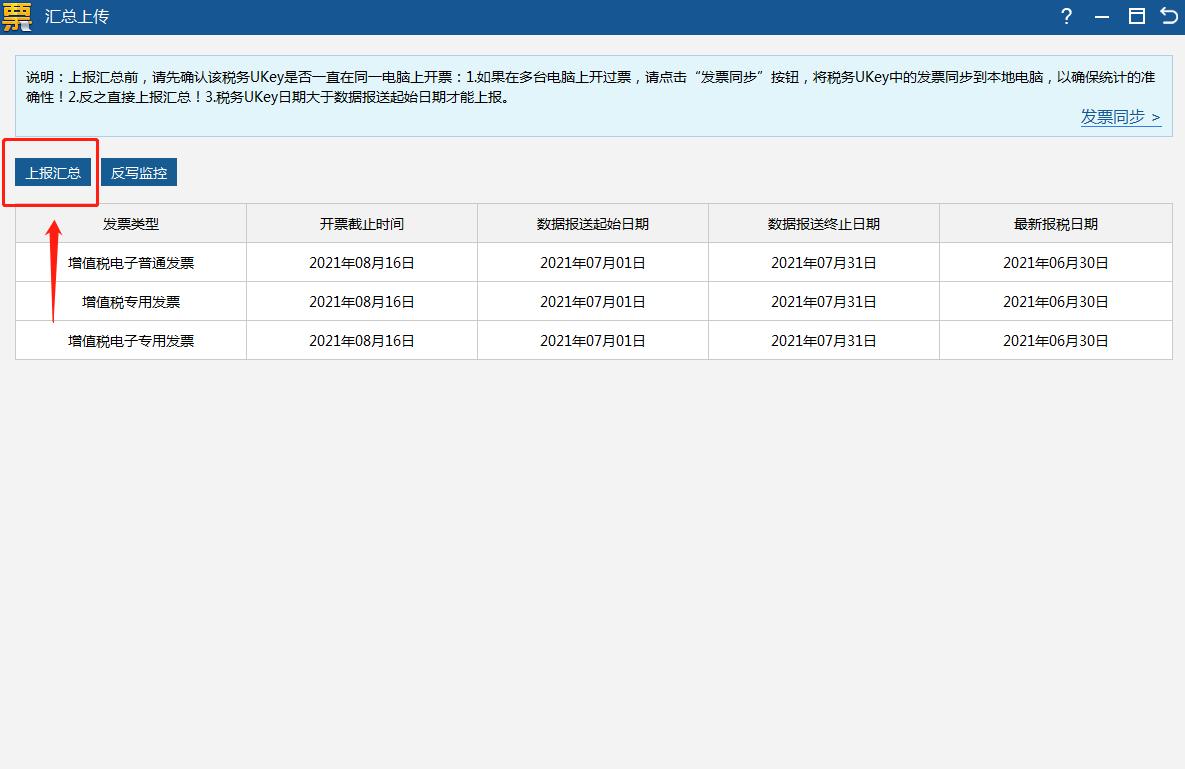Click 开票截止时间 date for 增值税专用发票

tap(362, 302)
